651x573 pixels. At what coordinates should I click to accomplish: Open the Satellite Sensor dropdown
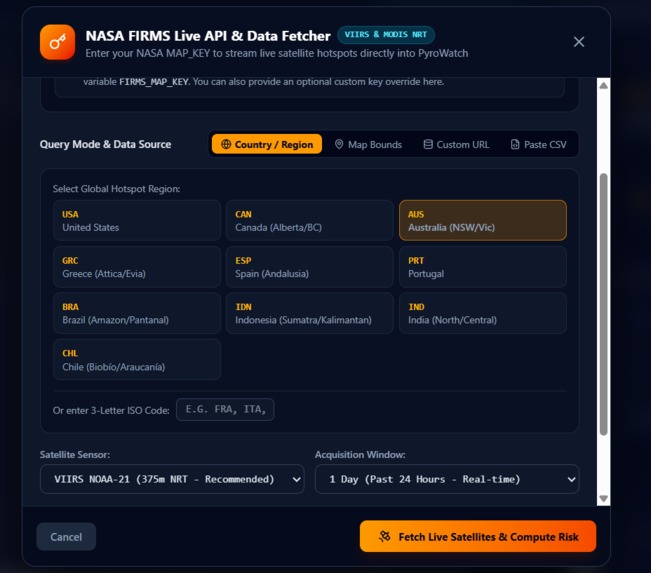172,479
